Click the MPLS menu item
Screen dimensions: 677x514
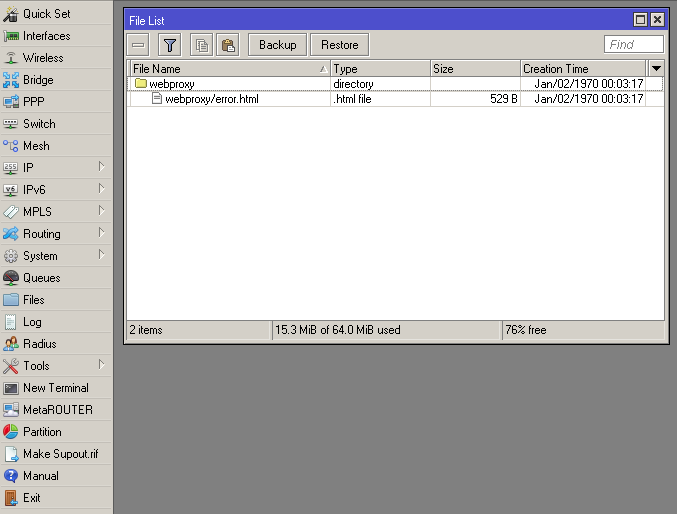point(56,212)
